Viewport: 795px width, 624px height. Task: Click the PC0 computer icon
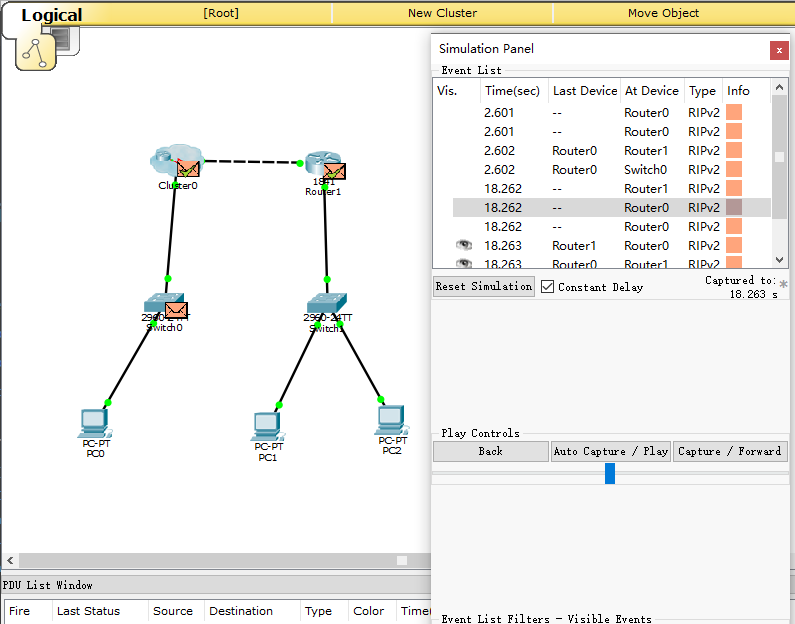[x=94, y=423]
